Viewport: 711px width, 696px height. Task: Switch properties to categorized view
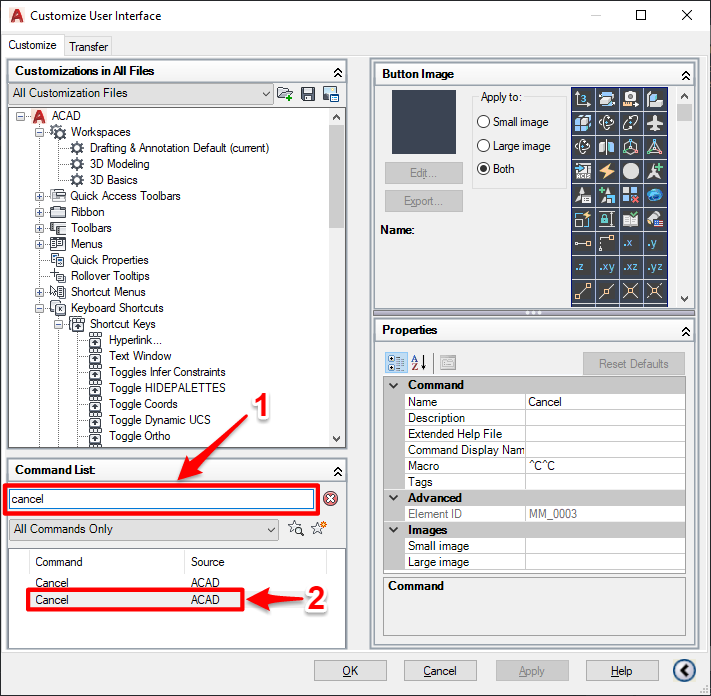pos(396,363)
